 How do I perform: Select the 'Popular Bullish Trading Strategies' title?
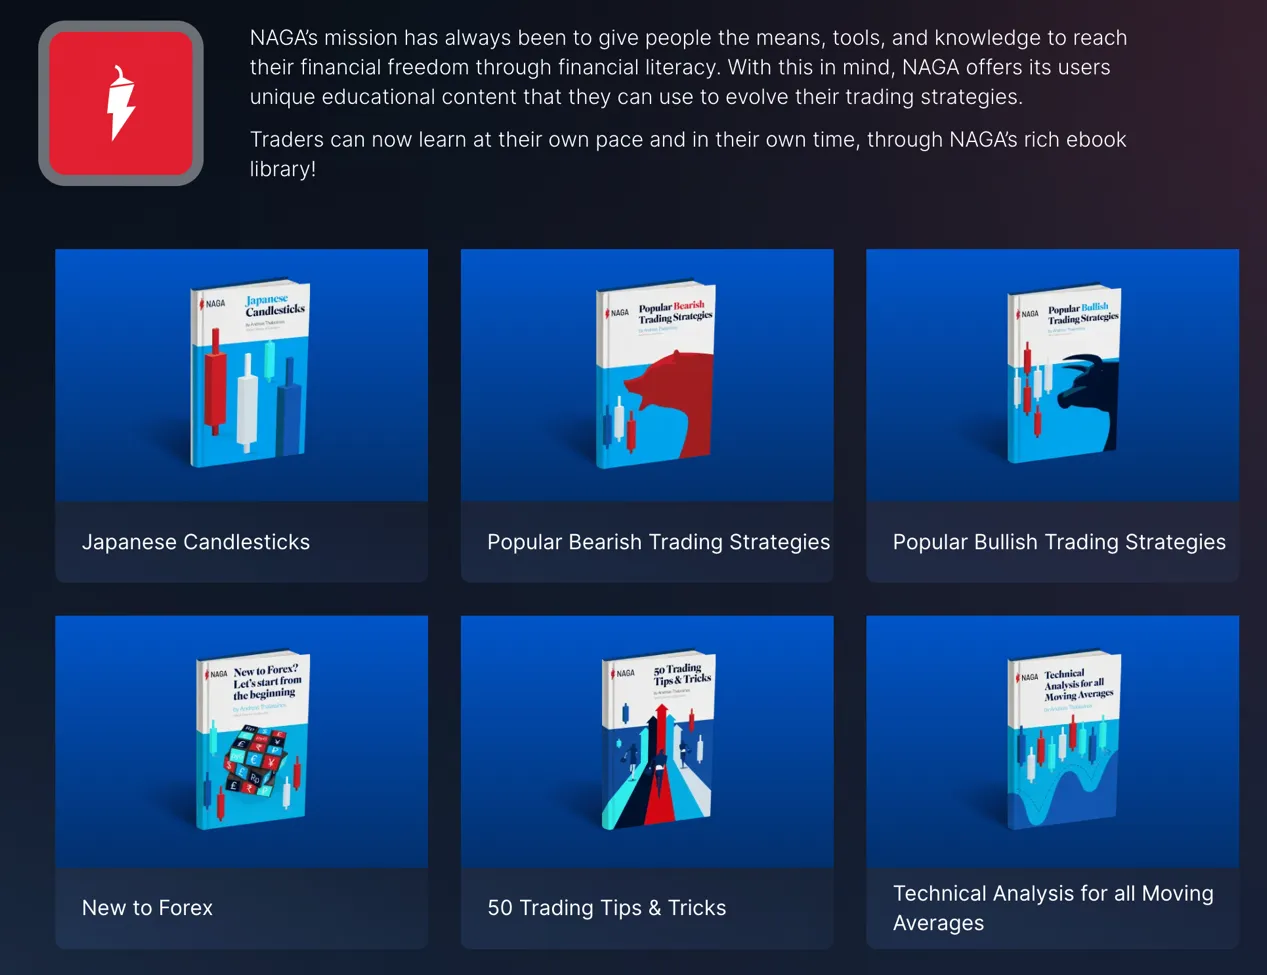[x=1059, y=542]
